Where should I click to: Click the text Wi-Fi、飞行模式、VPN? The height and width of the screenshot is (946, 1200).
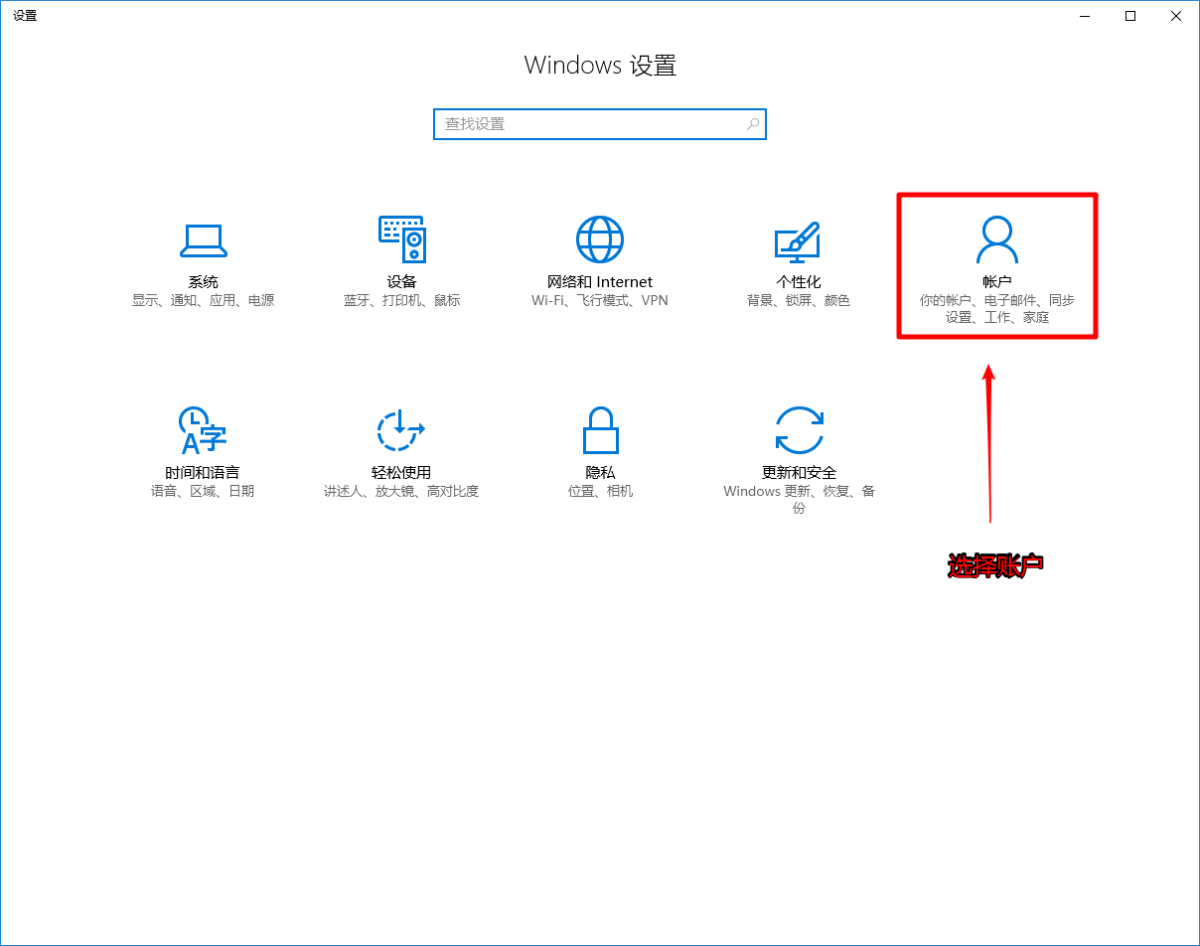600,301
